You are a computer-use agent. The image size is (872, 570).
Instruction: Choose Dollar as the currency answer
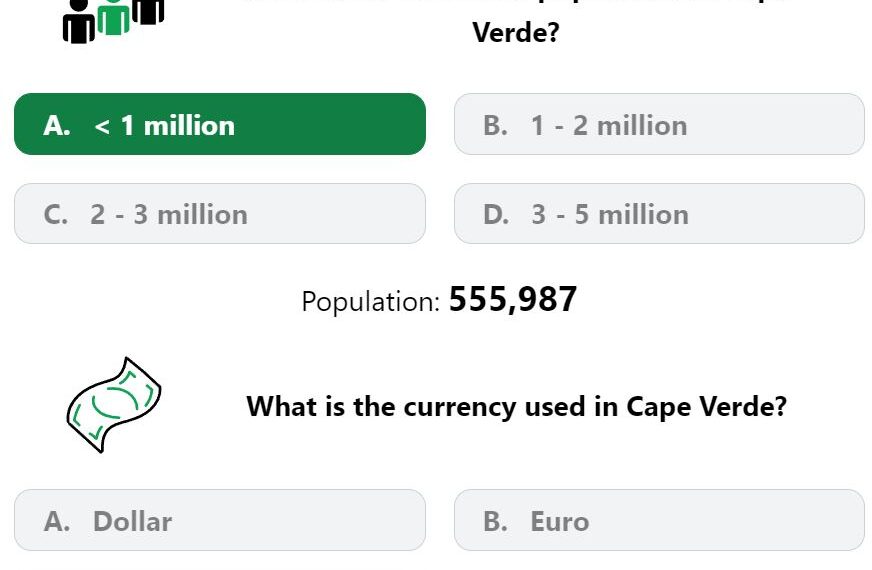(x=220, y=521)
